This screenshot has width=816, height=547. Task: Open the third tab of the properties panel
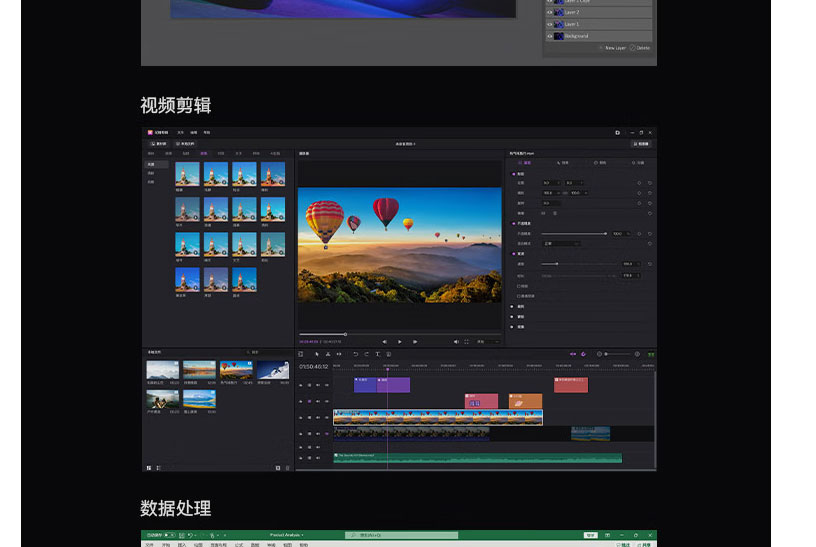tap(601, 163)
